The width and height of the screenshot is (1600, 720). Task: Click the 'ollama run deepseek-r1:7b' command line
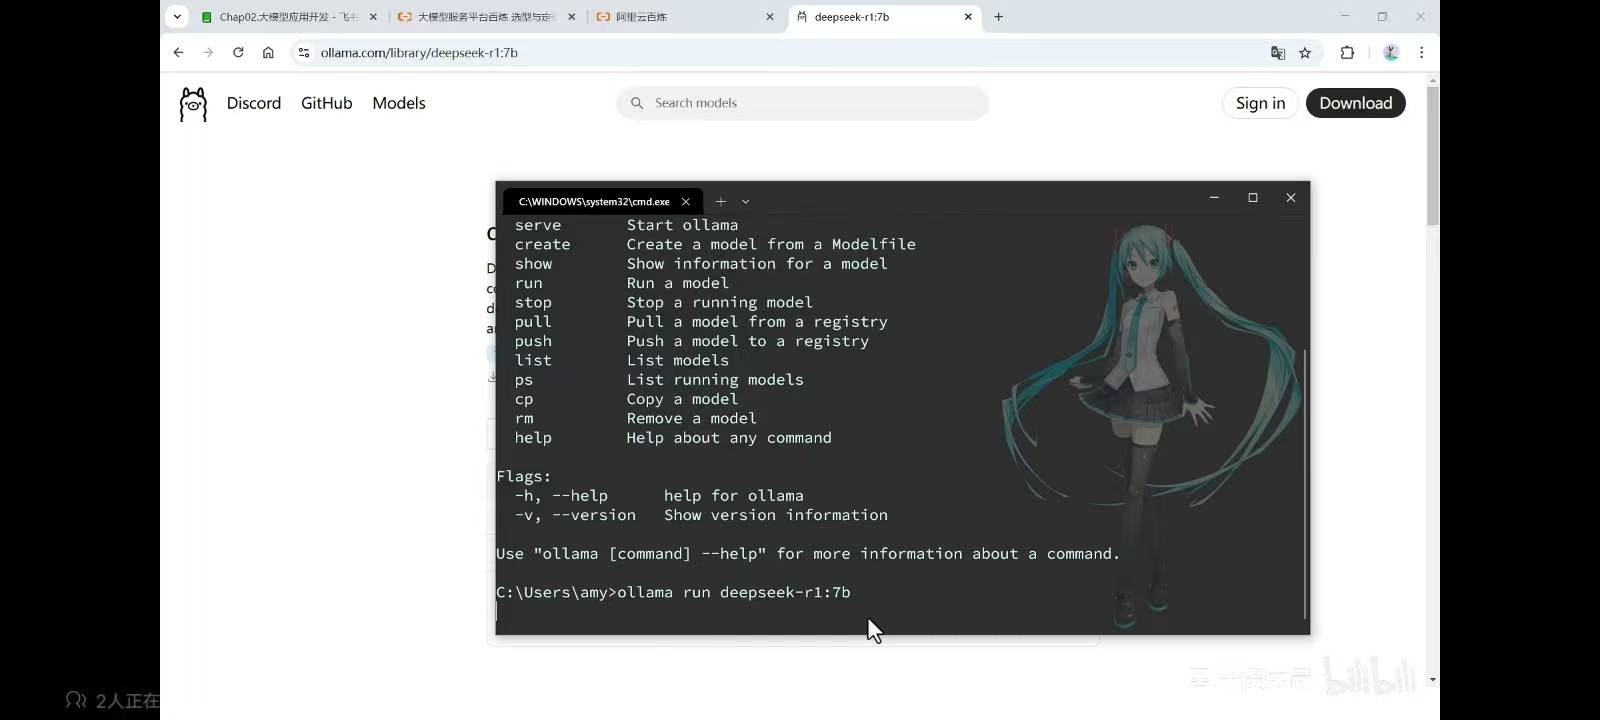(673, 592)
